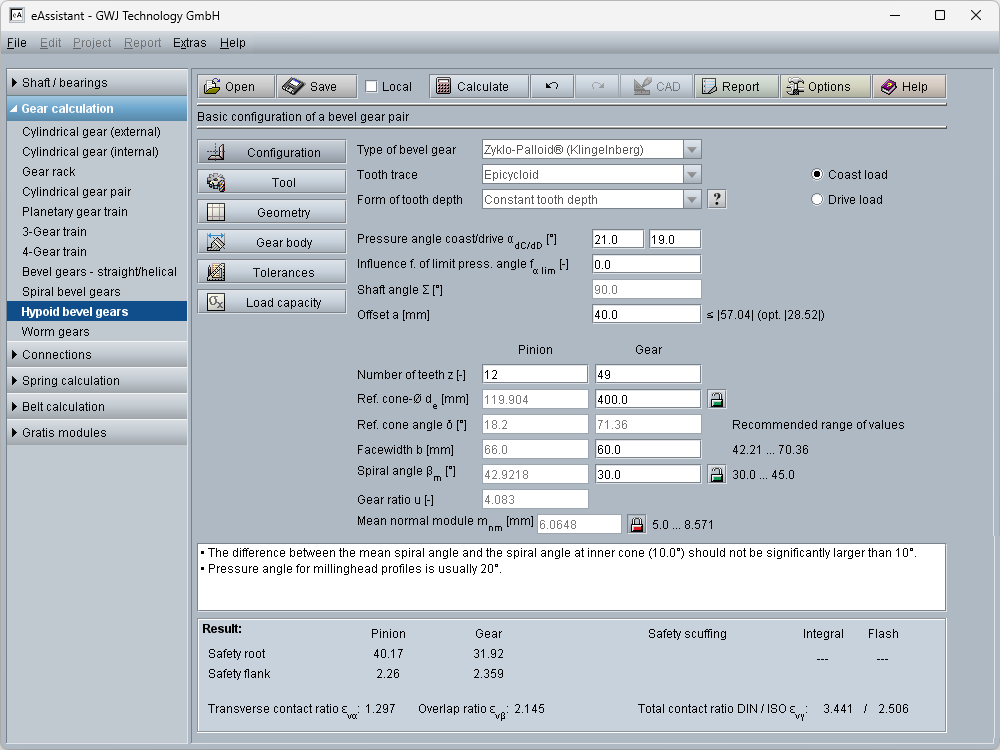Select the Drive load radio button
The image size is (1000, 750).
tap(818, 199)
